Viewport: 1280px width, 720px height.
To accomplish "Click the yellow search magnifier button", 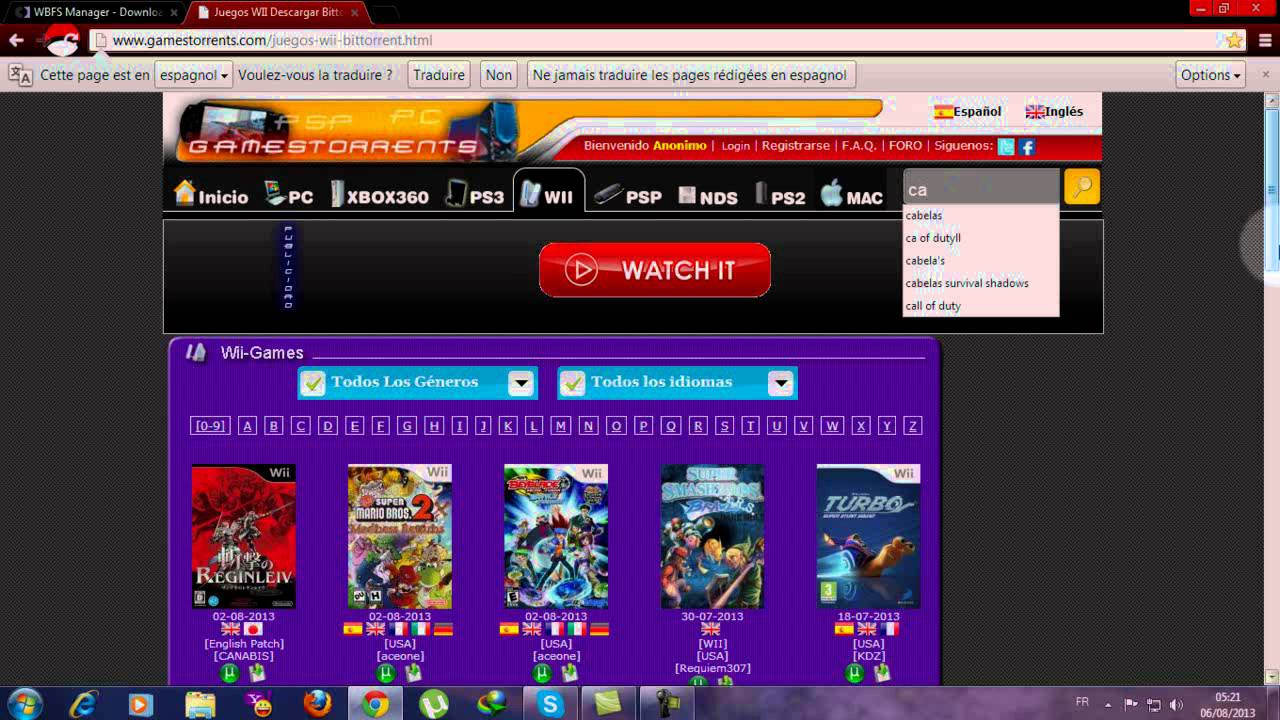I will pos(1082,187).
